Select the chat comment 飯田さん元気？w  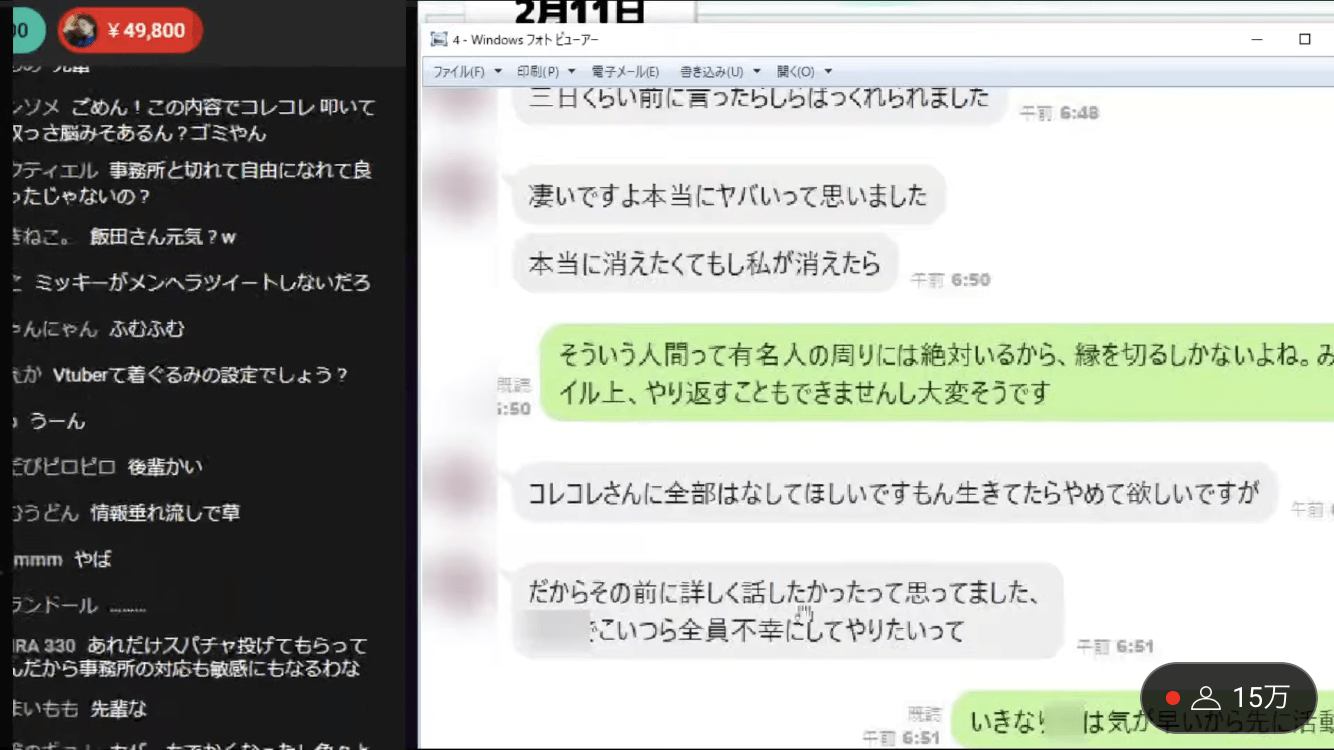point(162,237)
